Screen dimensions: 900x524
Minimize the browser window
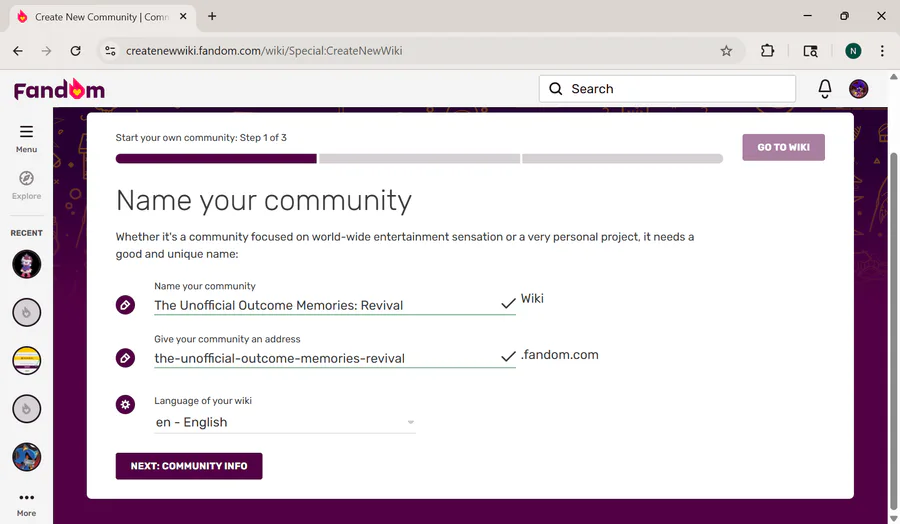tap(808, 16)
